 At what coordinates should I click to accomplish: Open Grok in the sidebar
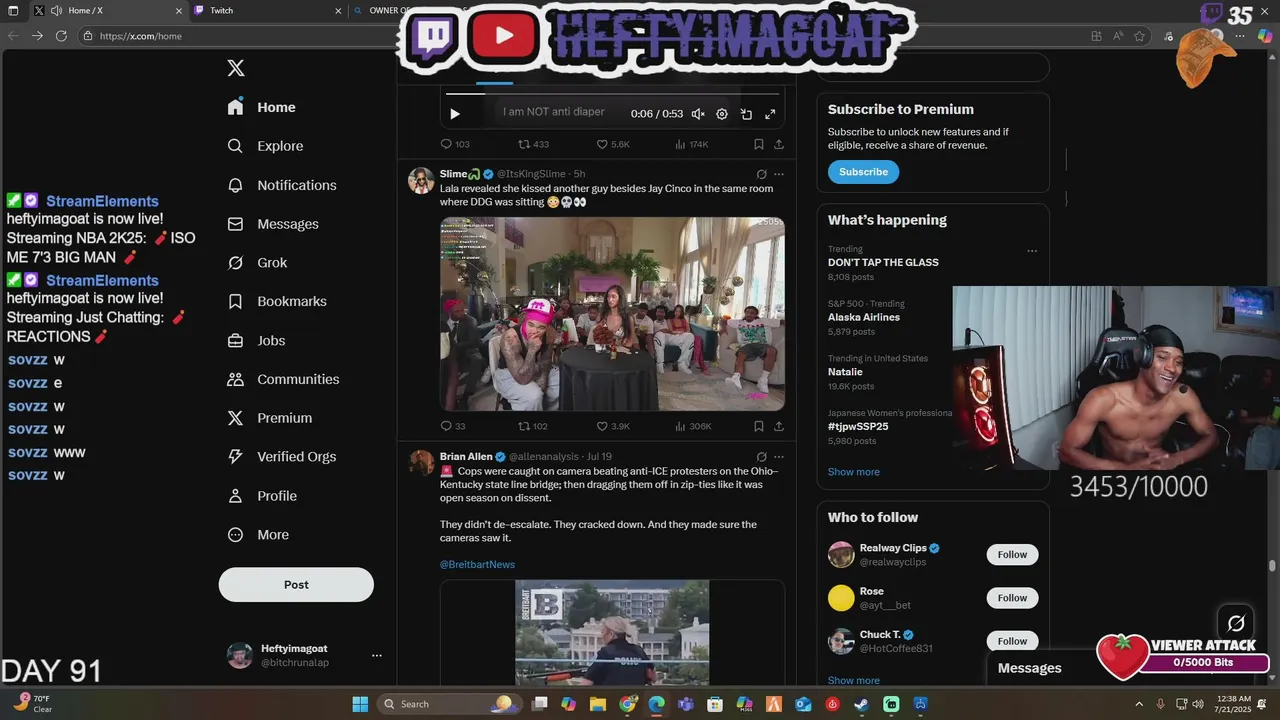257,262
